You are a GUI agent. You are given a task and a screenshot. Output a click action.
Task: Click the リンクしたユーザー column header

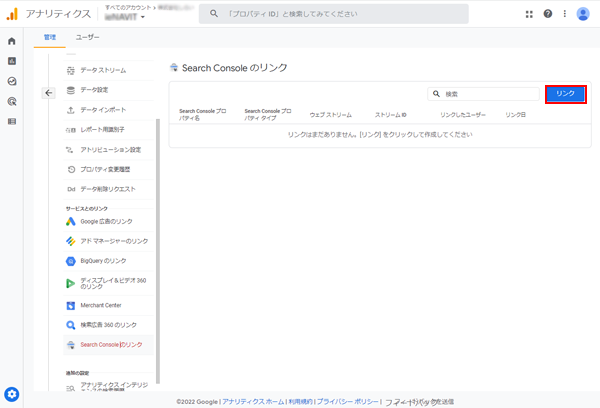[x=463, y=115]
